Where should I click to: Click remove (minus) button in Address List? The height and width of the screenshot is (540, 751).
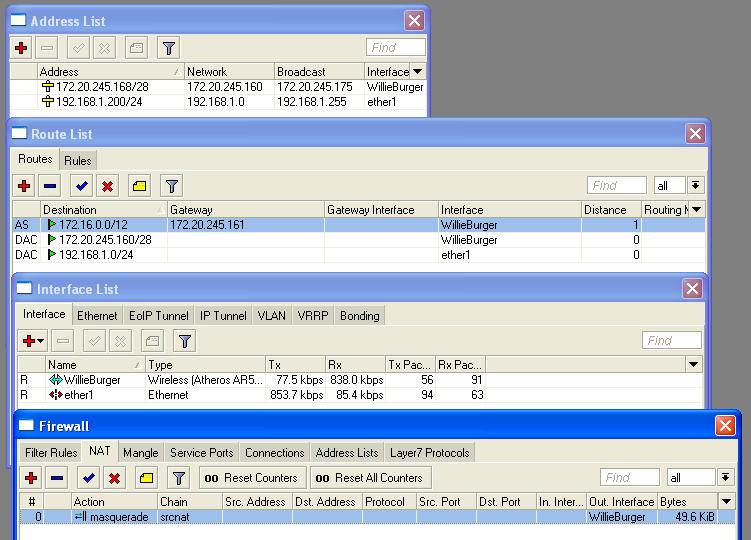pyautogui.click(x=47, y=48)
